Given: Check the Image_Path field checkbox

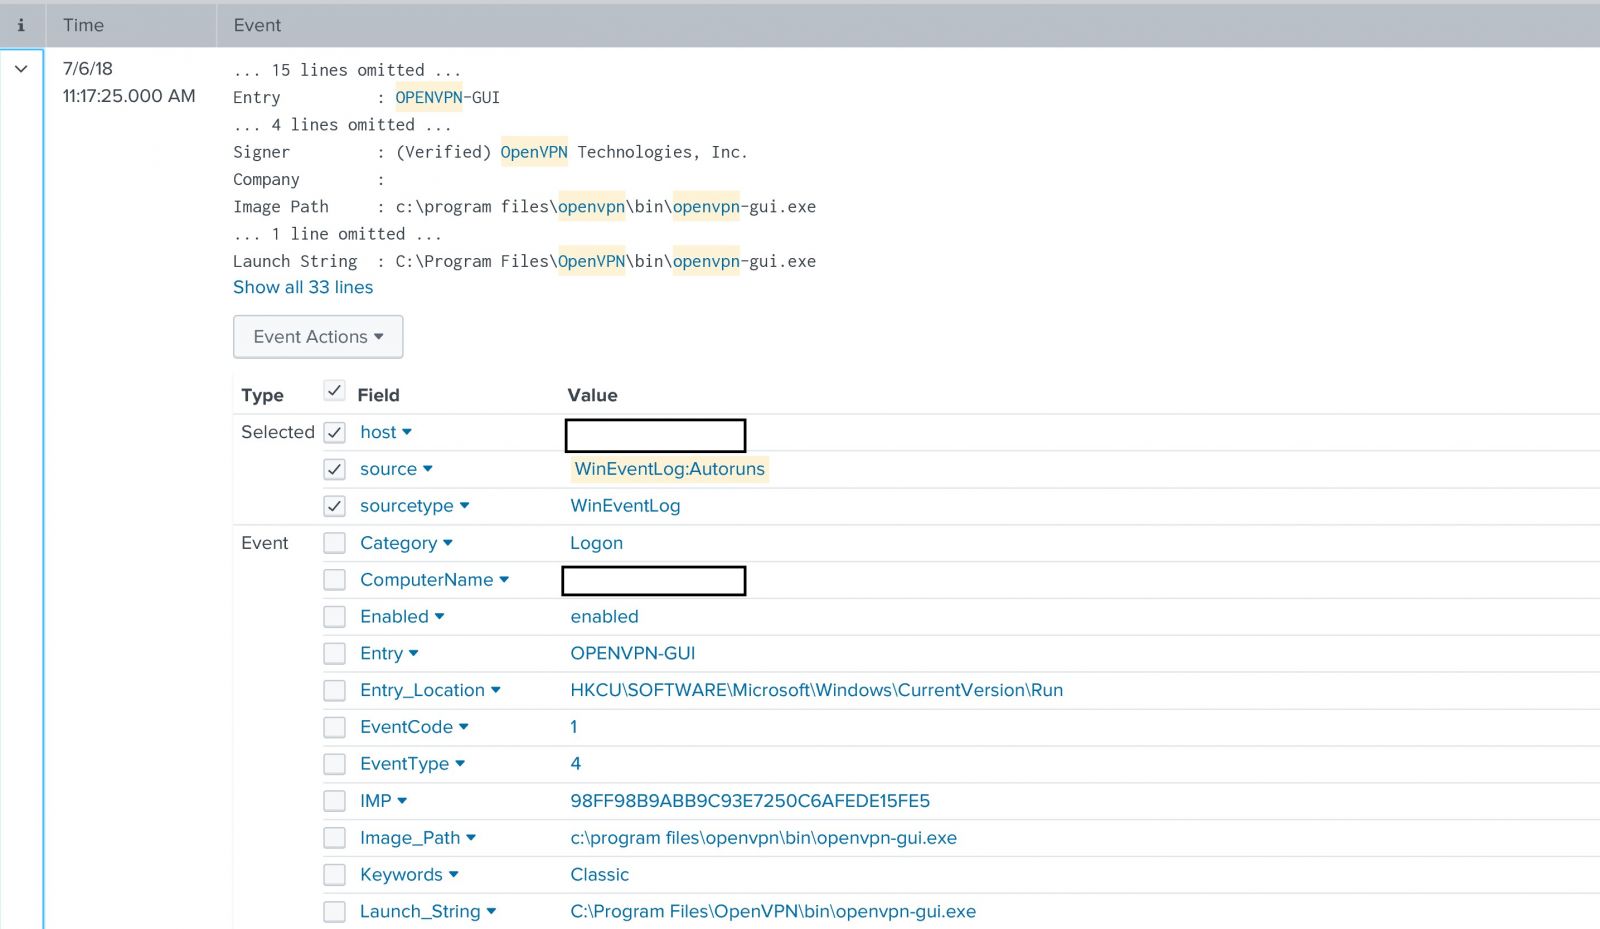Looking at the screenshot, I should 334,838.
